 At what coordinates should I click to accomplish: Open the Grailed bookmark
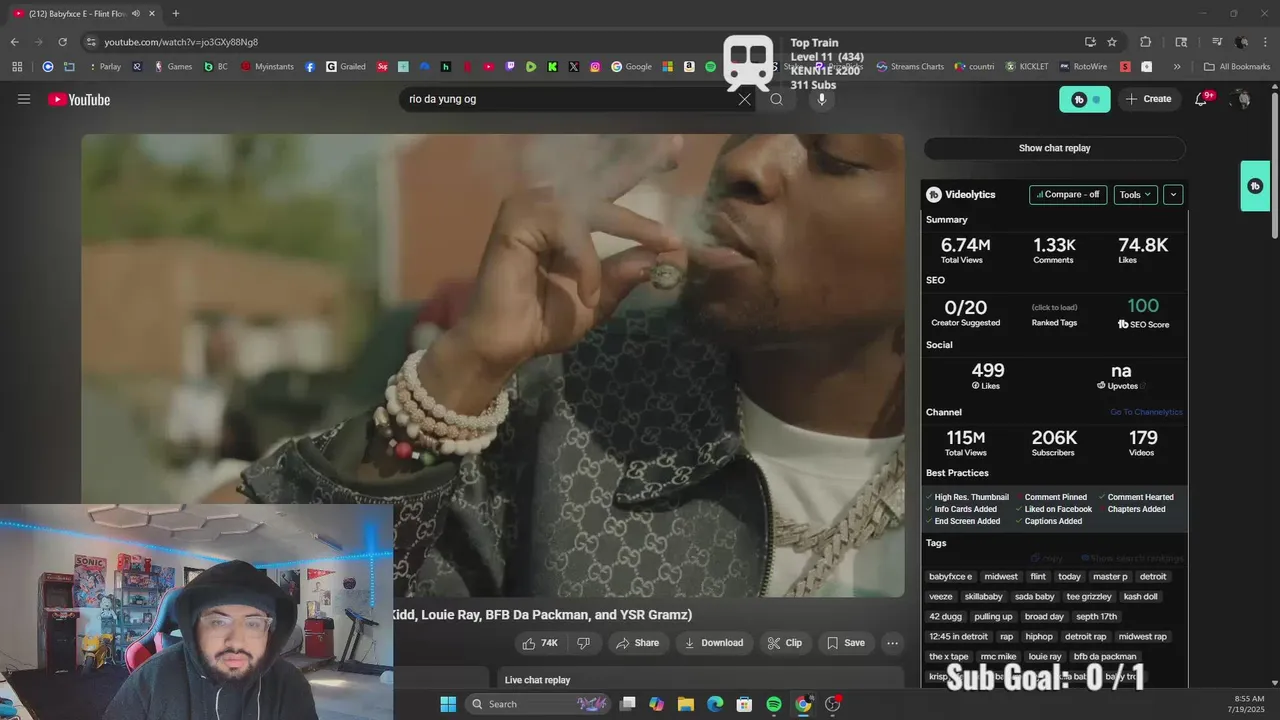[346, 67]
